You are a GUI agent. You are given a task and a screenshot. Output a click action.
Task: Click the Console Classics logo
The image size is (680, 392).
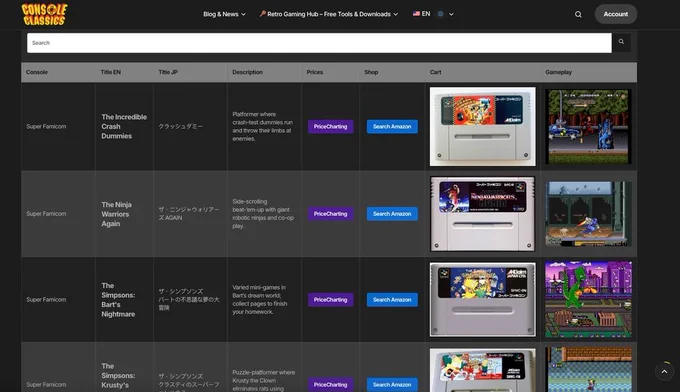(x=44, y=14)
